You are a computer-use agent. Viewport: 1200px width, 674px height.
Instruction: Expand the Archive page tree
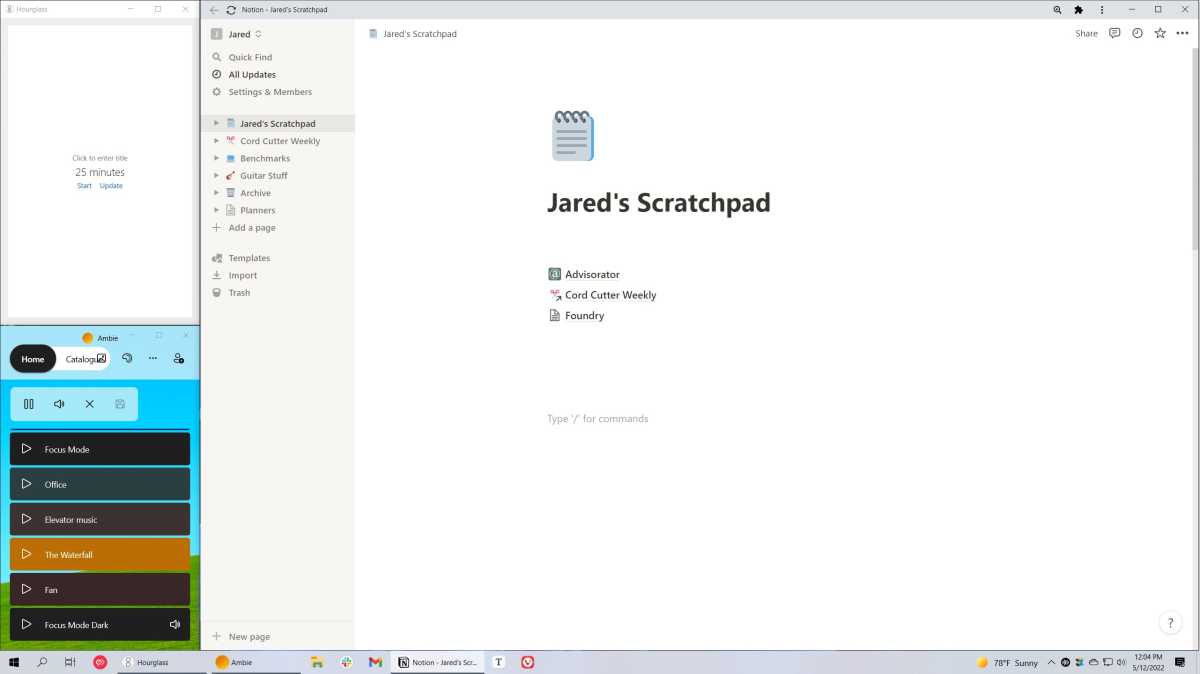click(216, 193)
